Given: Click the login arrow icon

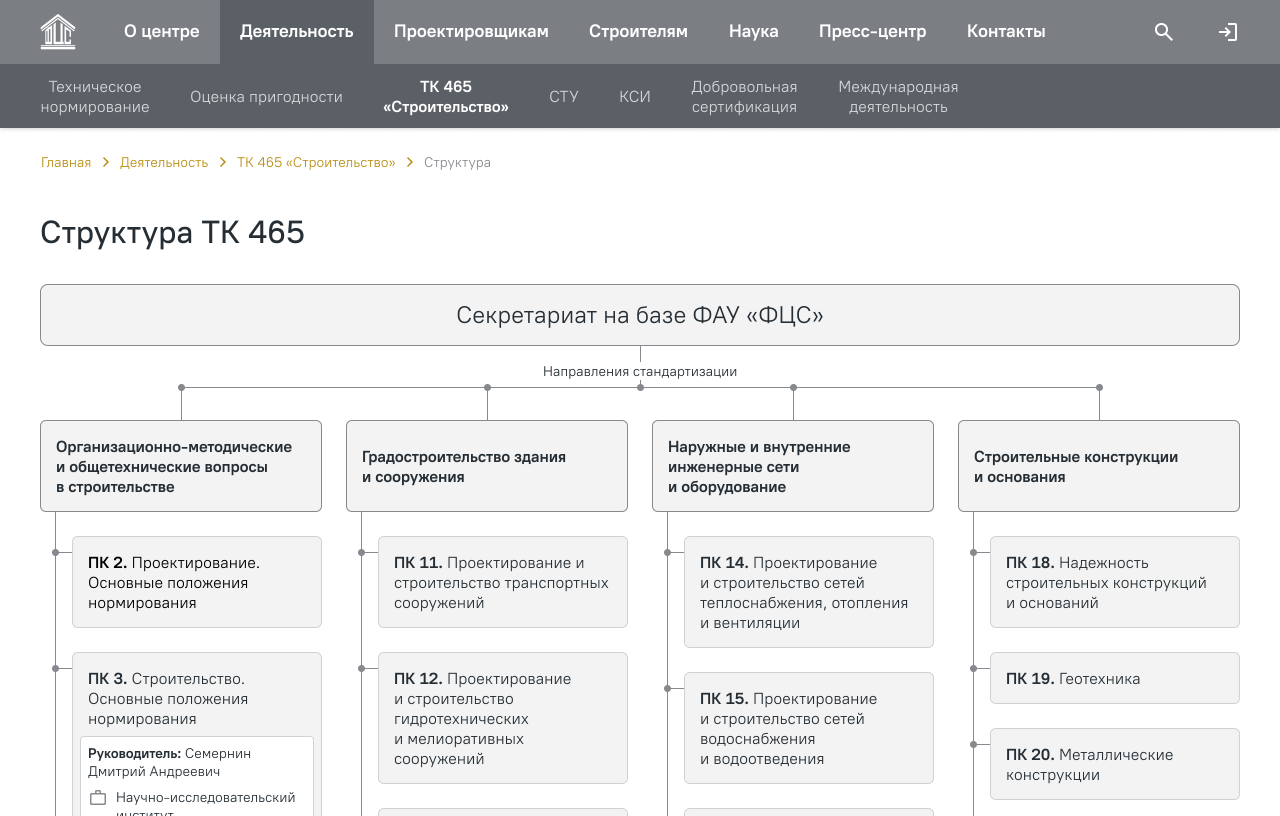Looking at the screenshot, I should 1227,32.
